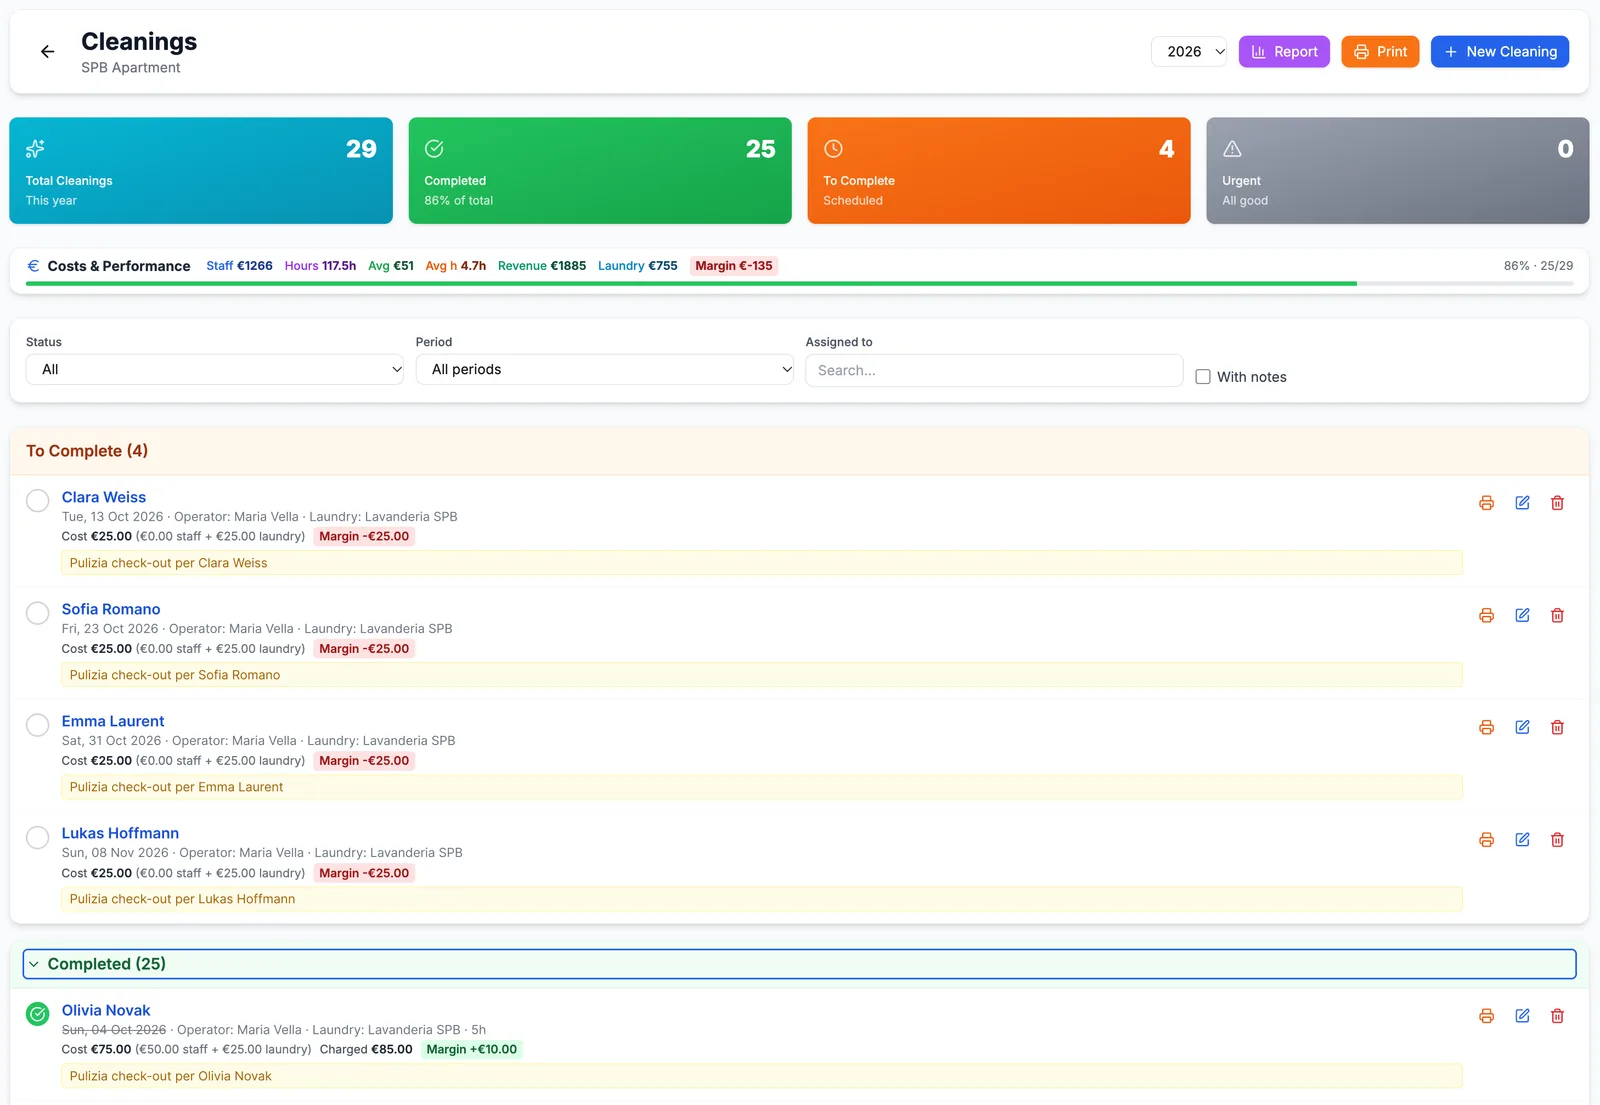Mark Lukas Hoffmann cleaning as completed

pos(37,837)
